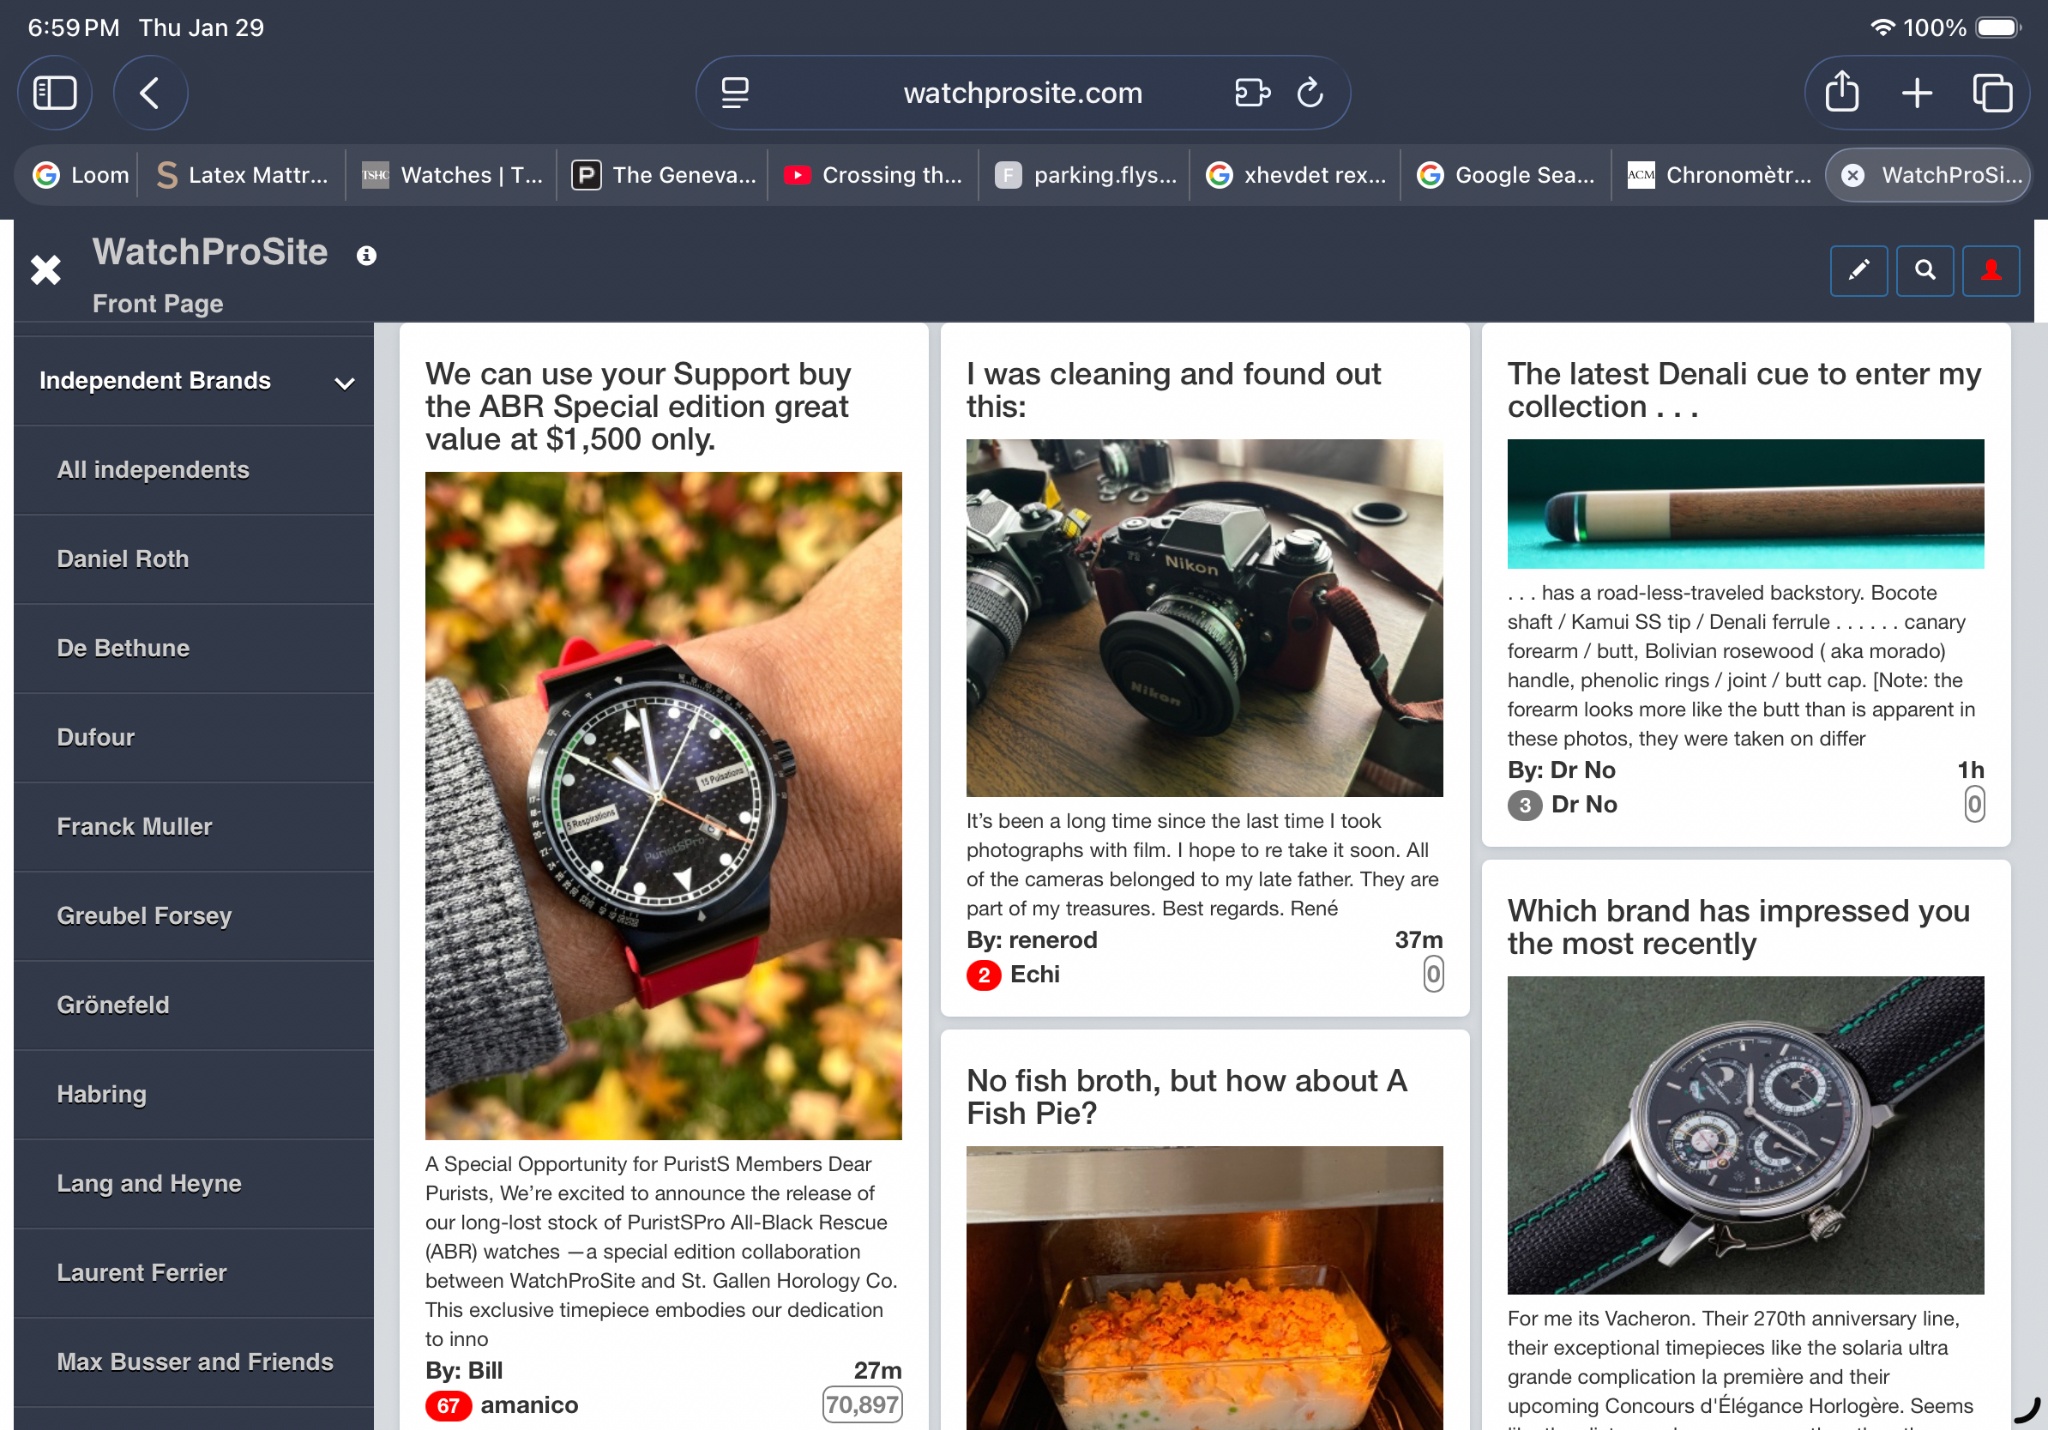Open the extensions icon in the address bar

click(1251, 93)
